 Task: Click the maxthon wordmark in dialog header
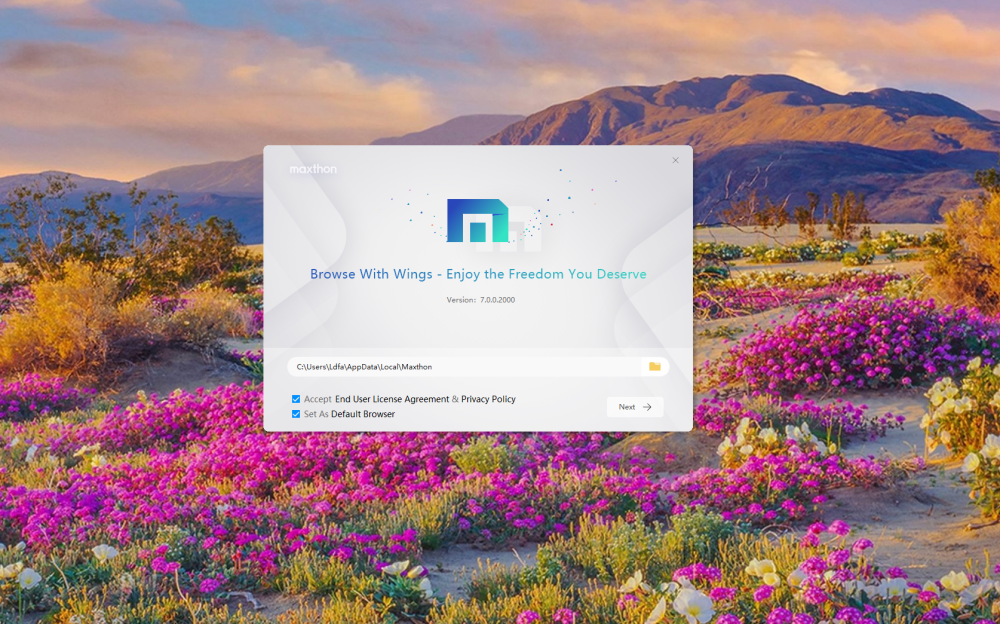(x=313, y=170)
